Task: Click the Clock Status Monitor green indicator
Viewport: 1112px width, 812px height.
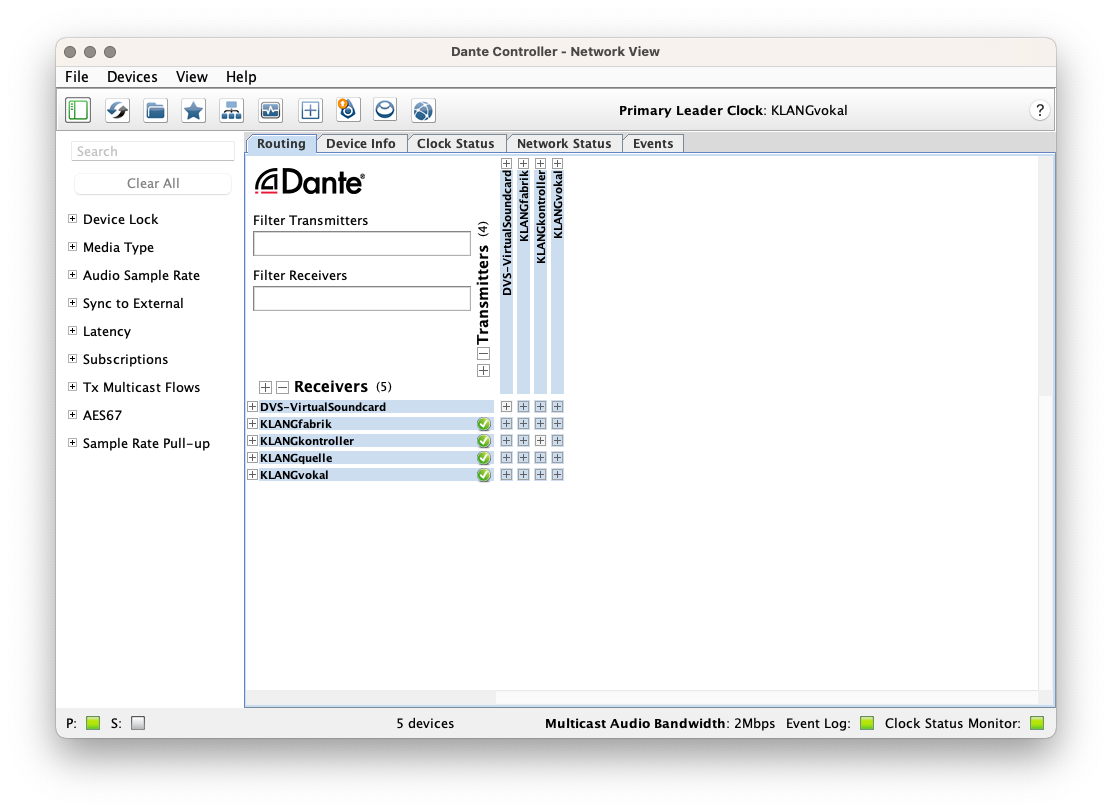Action: (x=1037, y=723)
